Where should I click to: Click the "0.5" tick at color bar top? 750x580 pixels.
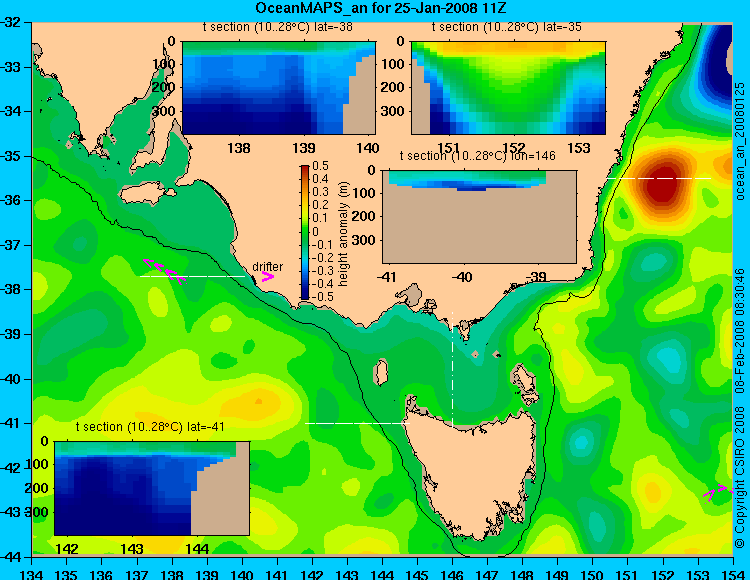[320, 166]
